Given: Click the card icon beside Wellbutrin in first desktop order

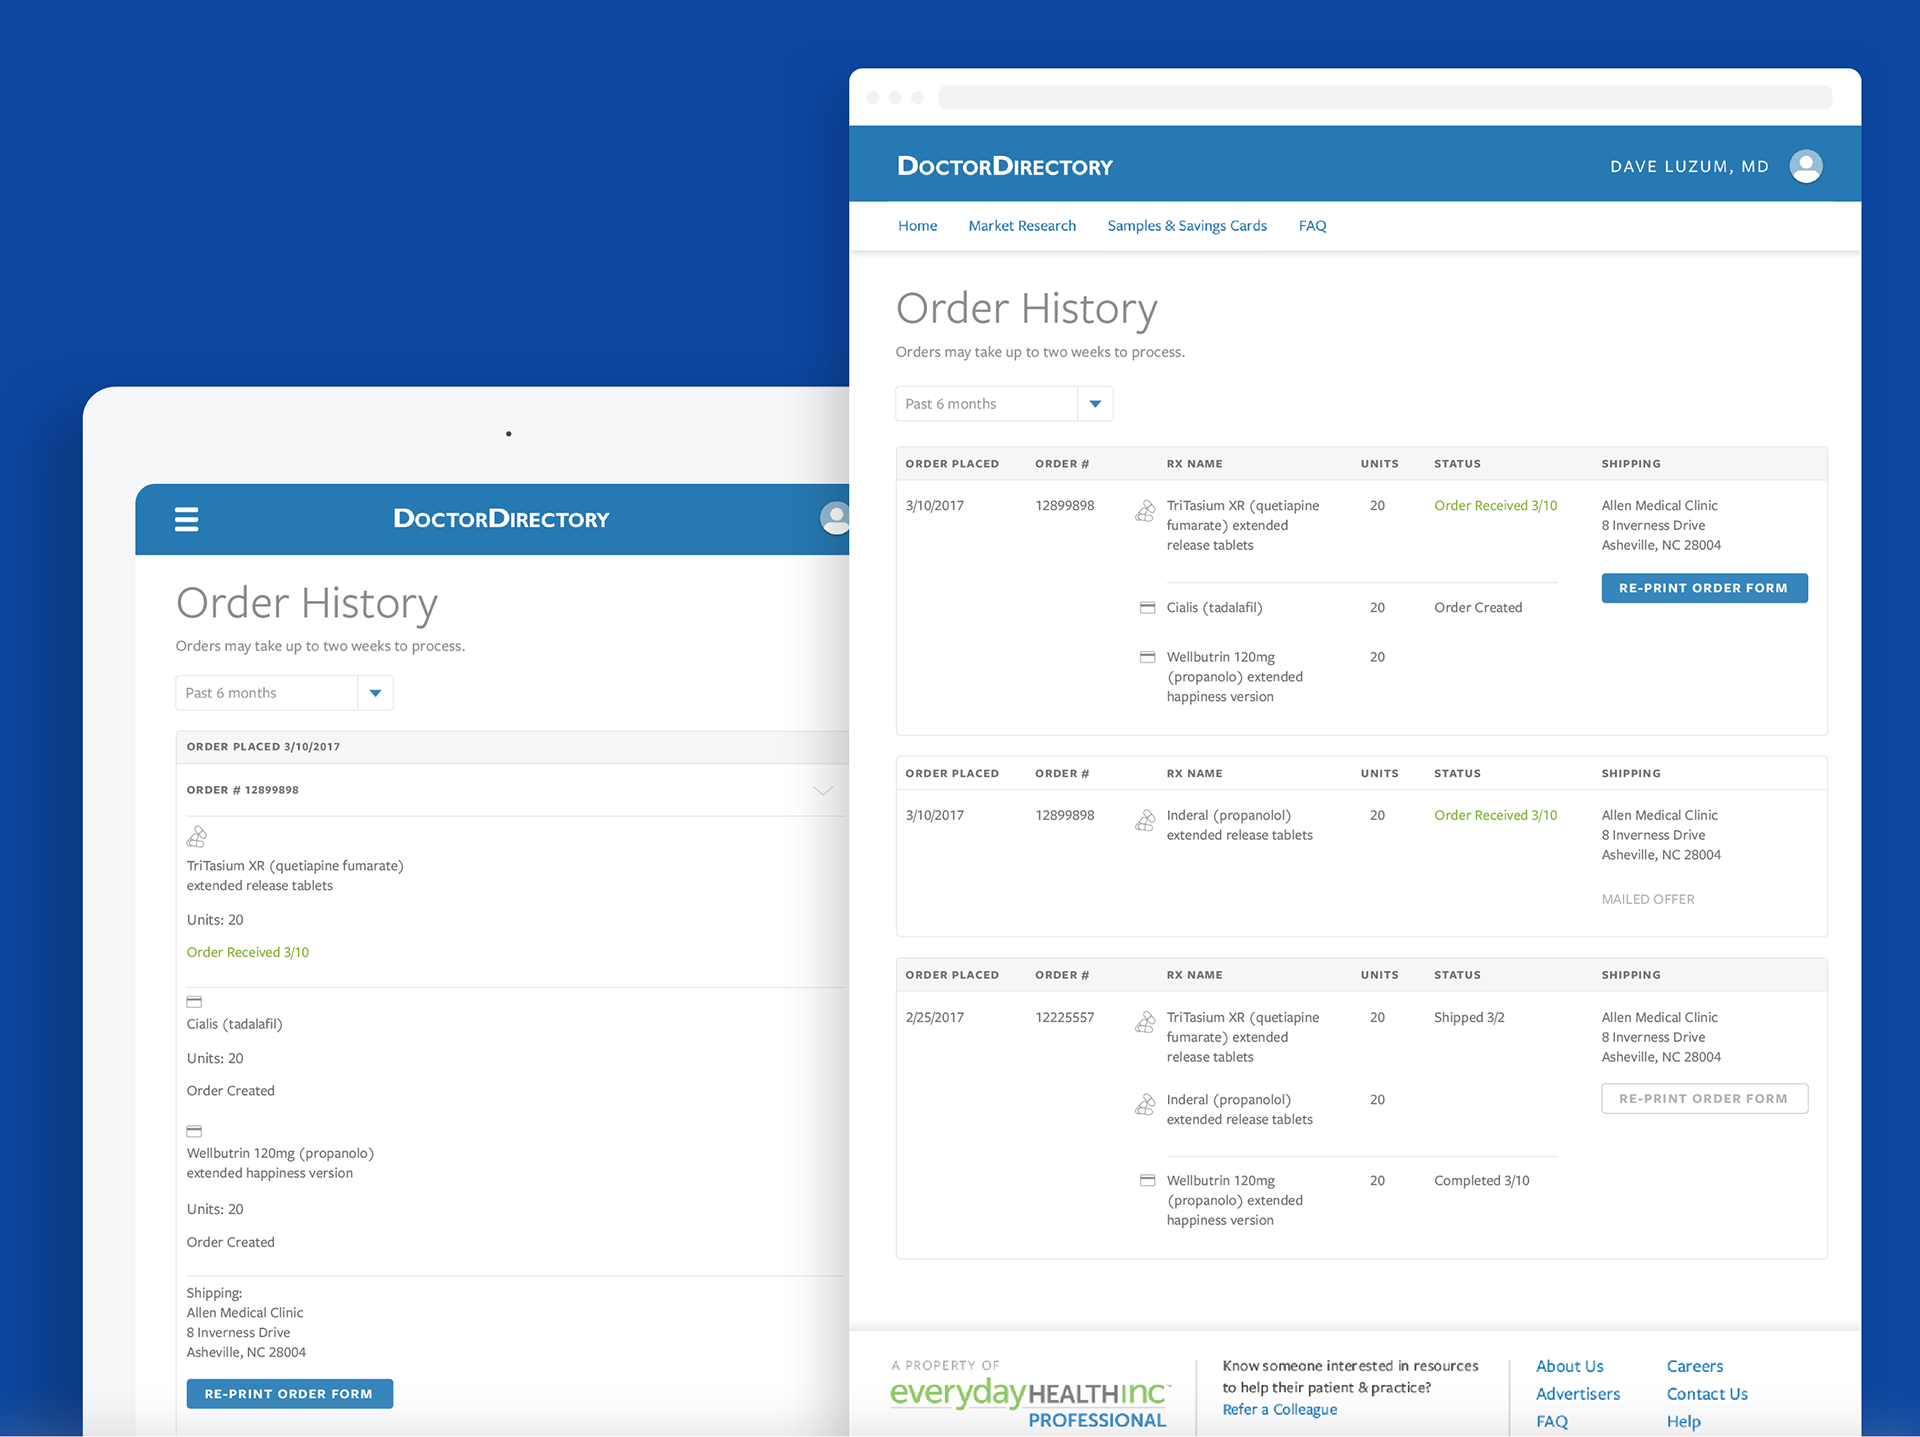Looking at the screenshot, I should click(x=1147, y=657).
